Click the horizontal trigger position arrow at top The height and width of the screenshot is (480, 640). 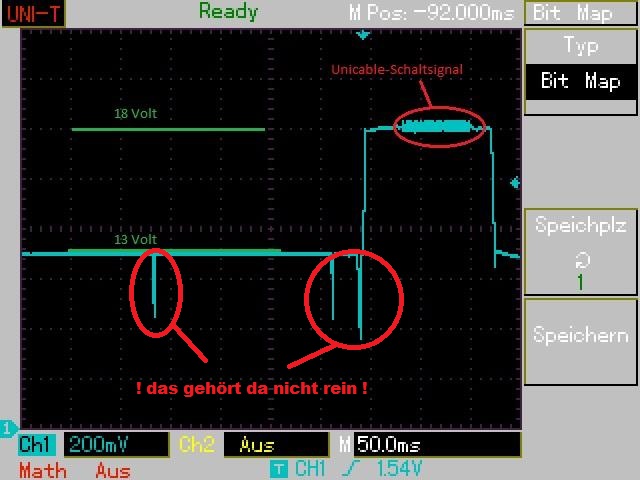tap(364, 35)
